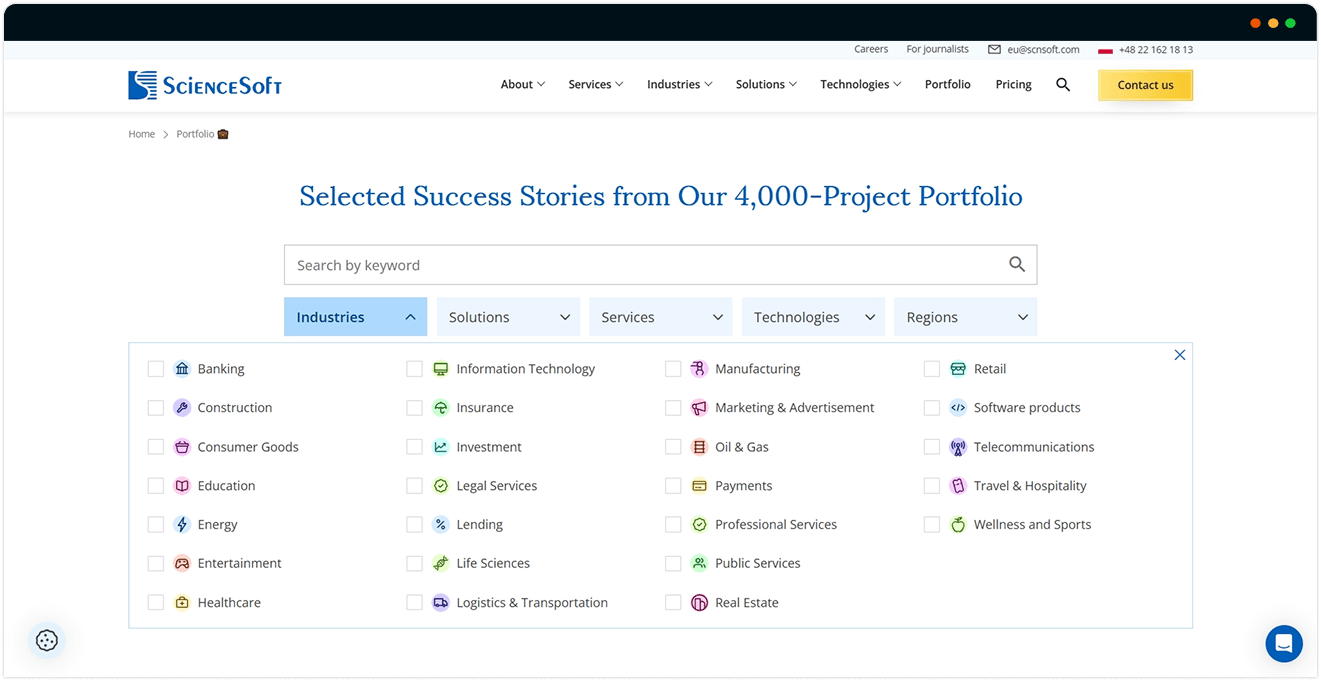Select the Retail checkbox
The height and width of the screenshot is (681, 1321).
tap(931, 368)
